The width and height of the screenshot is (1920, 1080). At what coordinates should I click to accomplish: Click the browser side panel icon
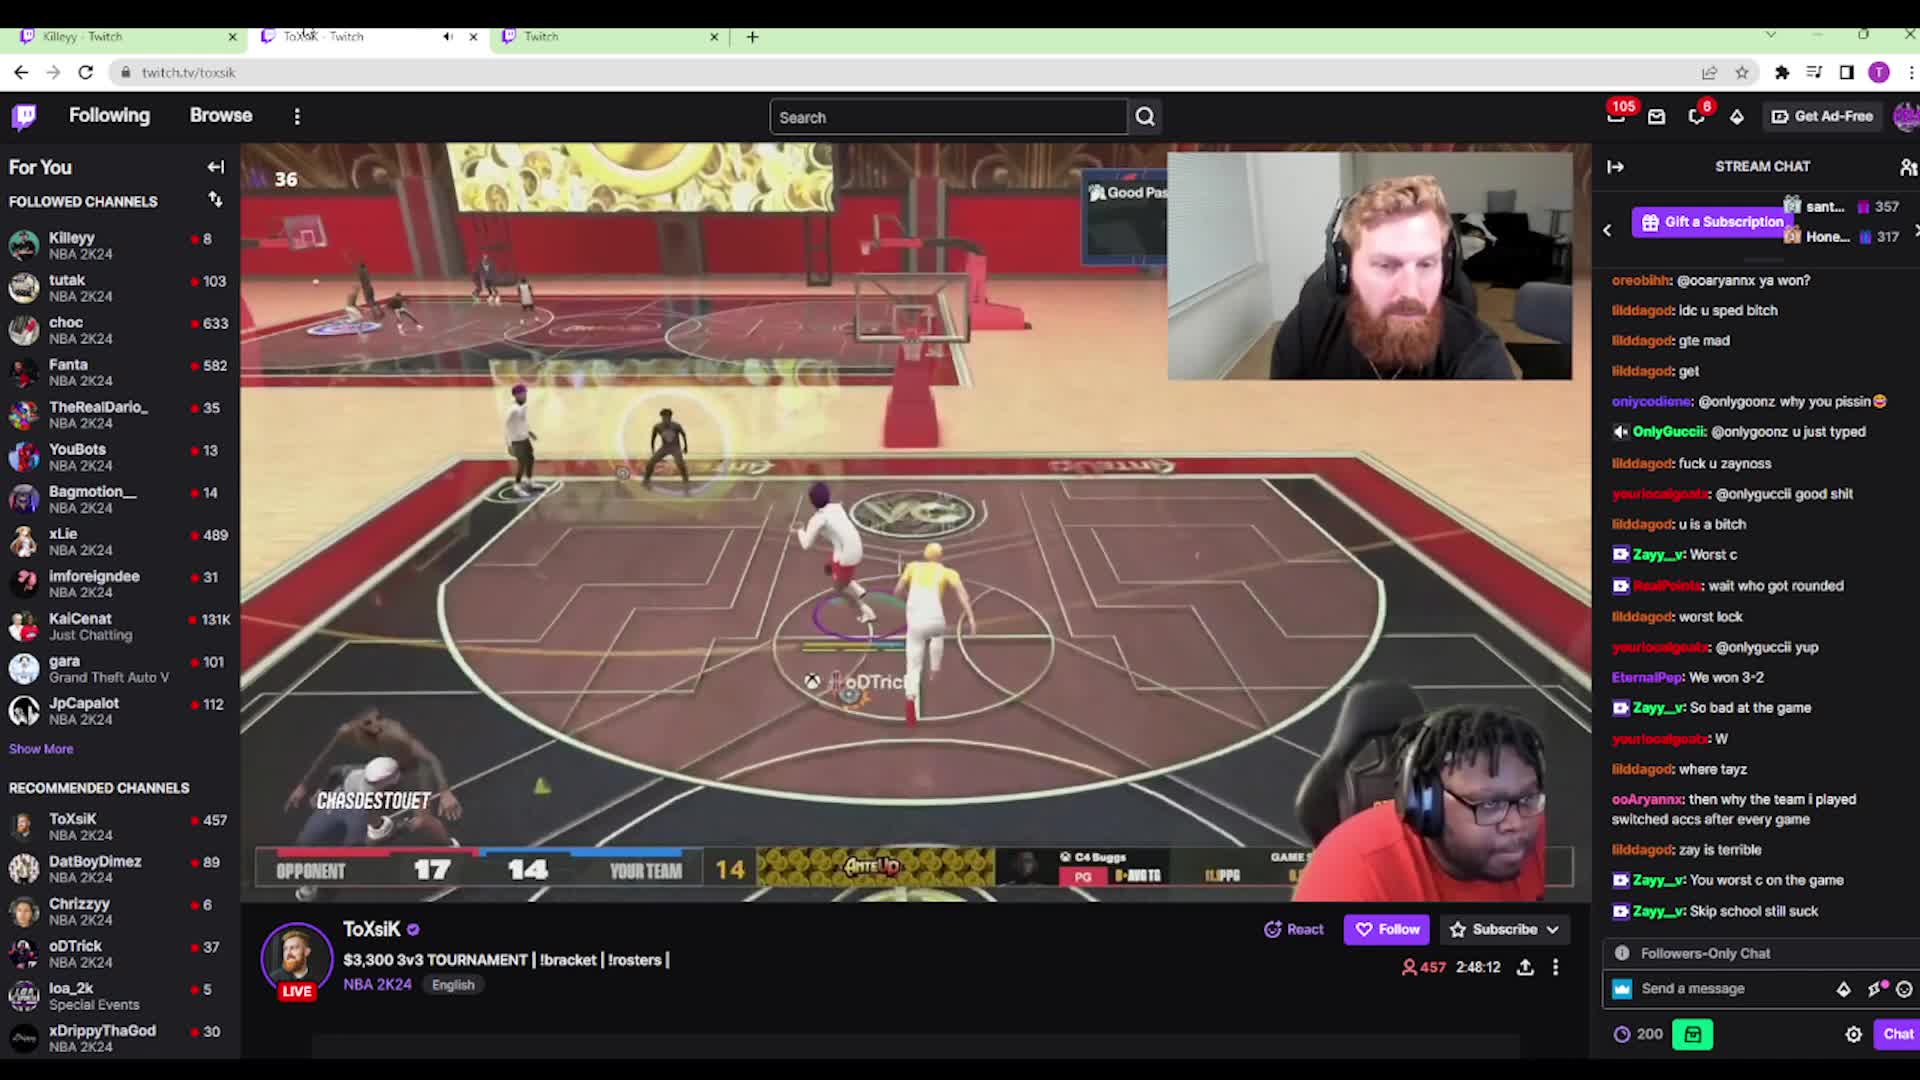(1846, 72)
